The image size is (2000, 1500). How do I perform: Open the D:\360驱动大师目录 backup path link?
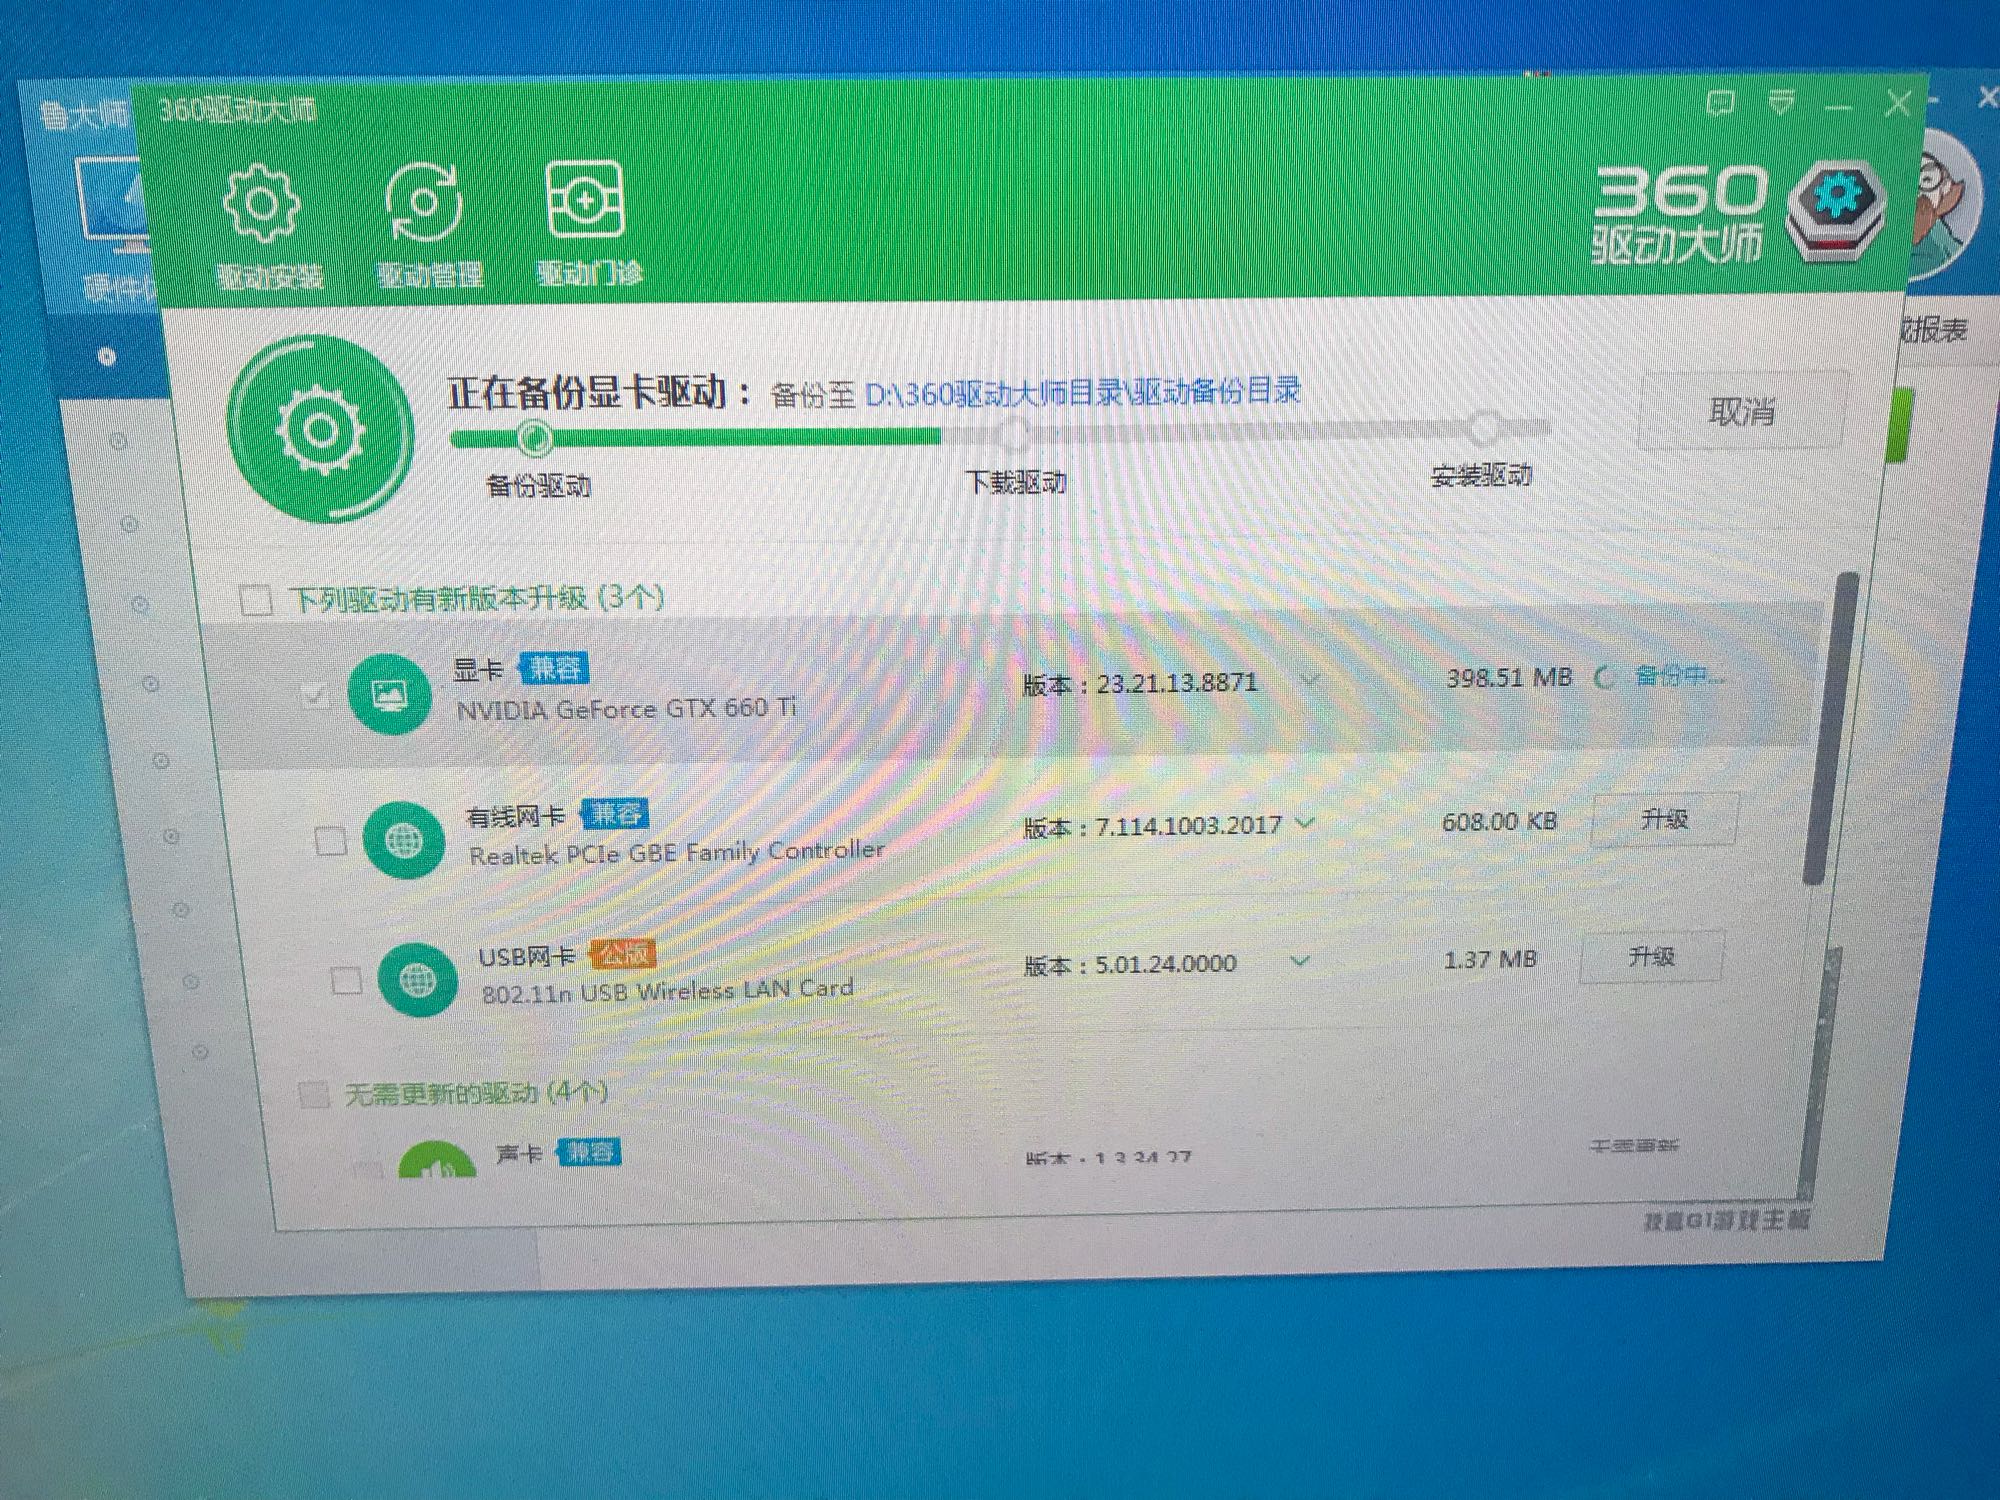click(1082, 392)
